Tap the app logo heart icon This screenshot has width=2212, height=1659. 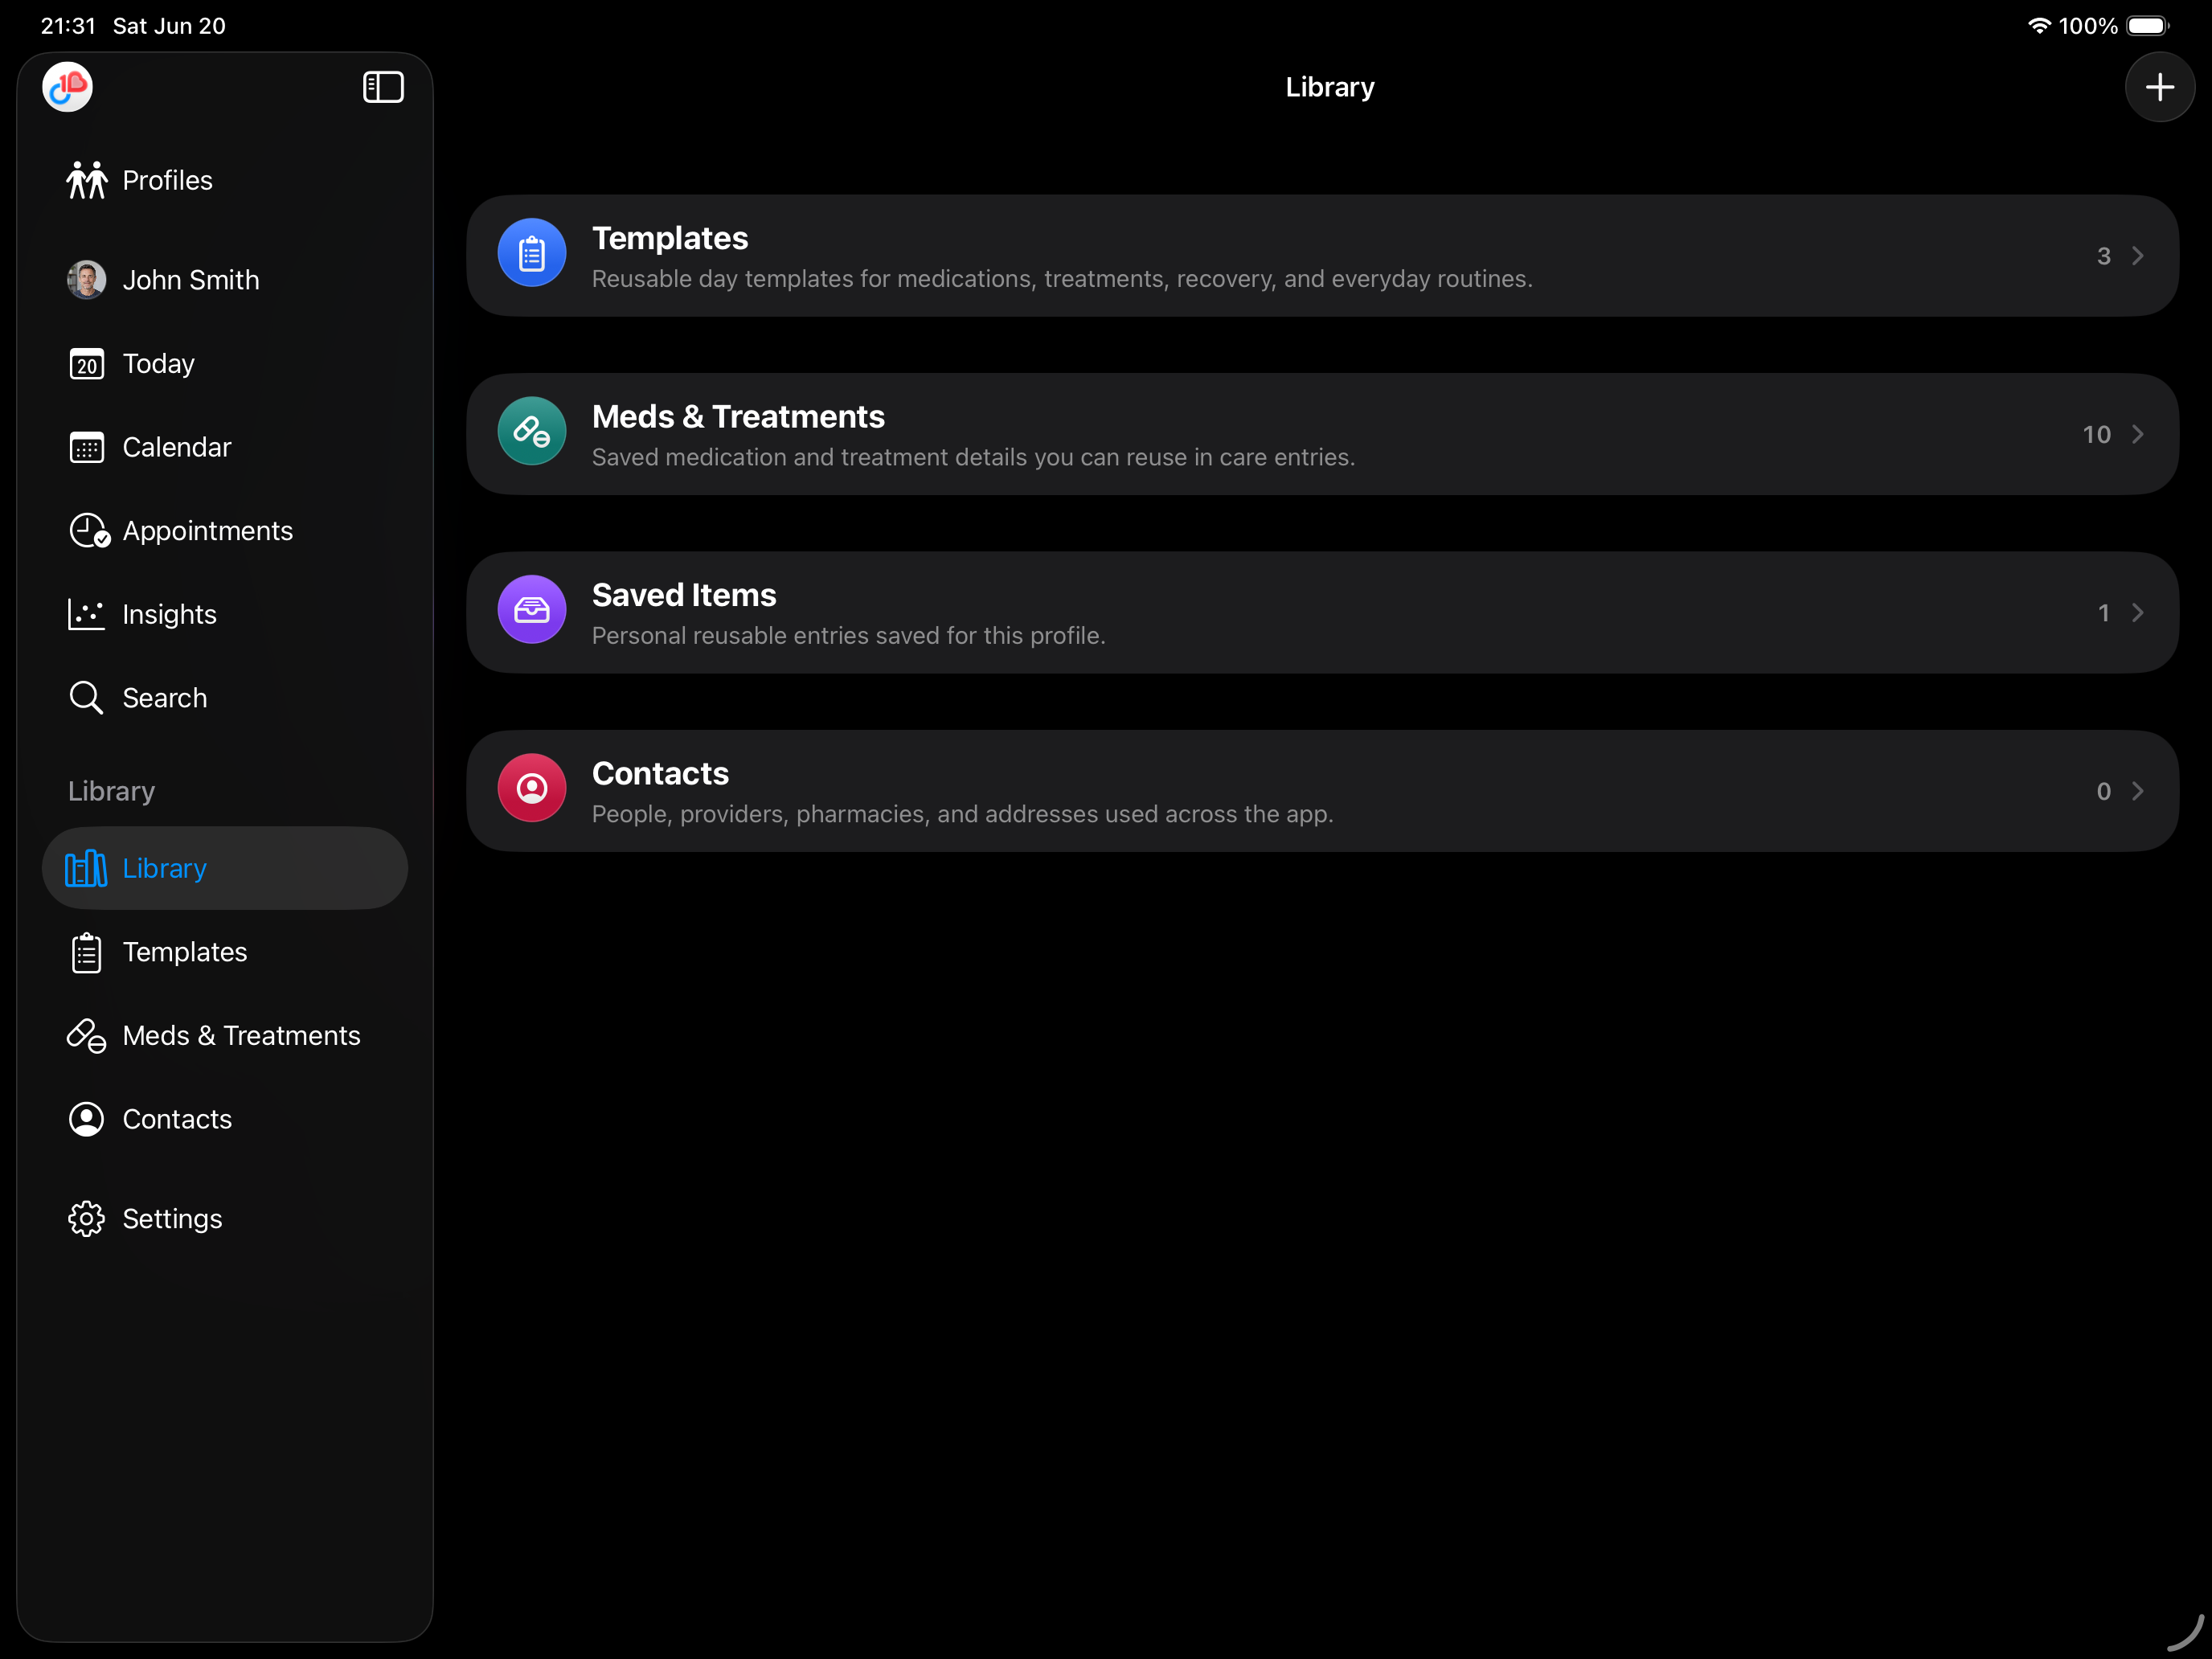tap(67, 87)
